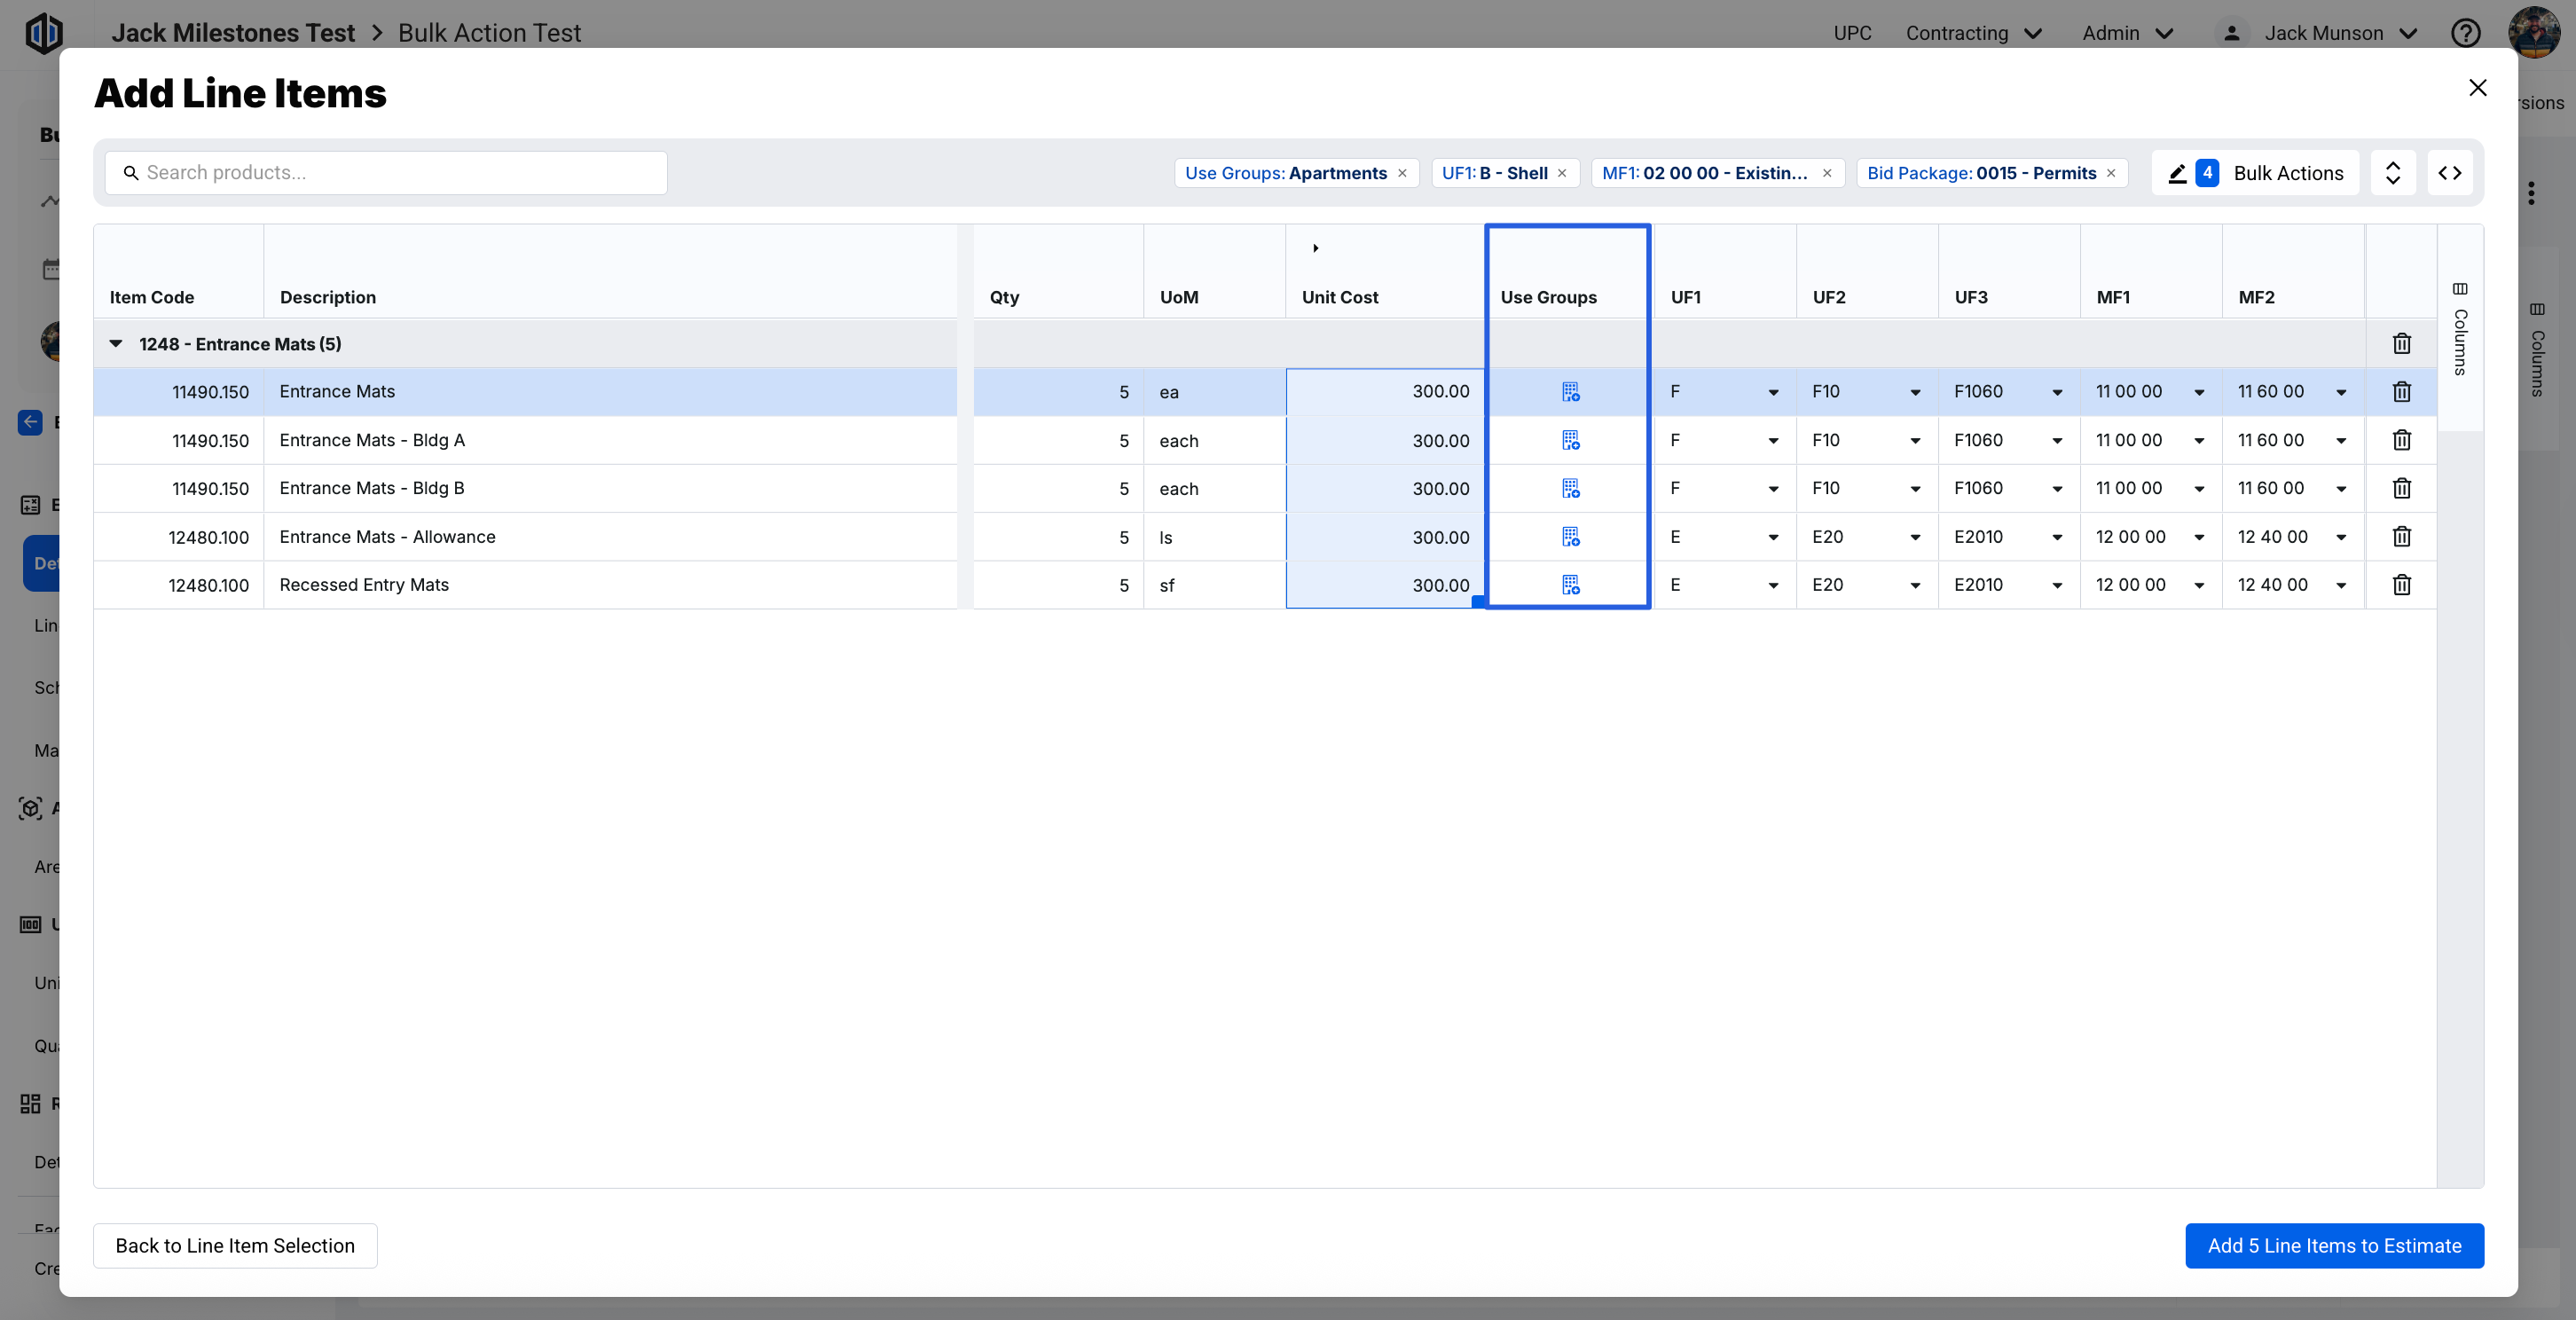2576x1320 pixels.
Task: Open the help question mark icon
Action: coord(2465,33)
